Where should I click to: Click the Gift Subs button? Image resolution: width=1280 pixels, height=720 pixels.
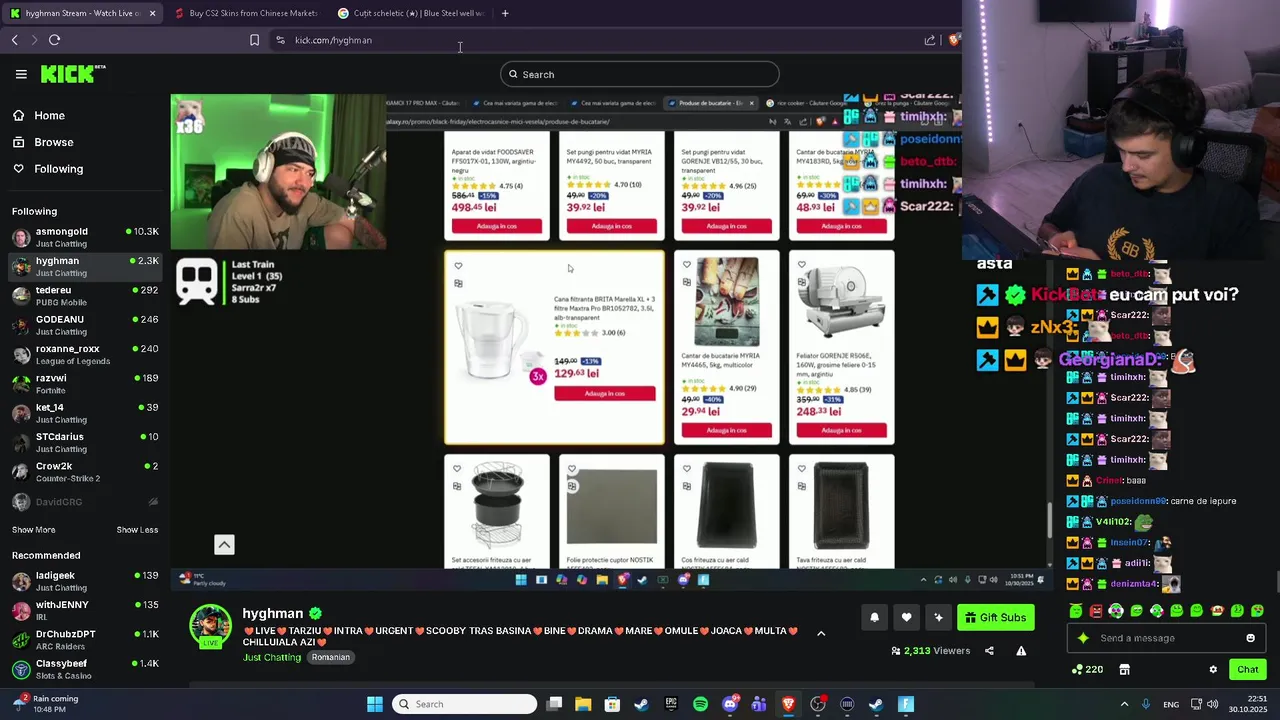click(x=995, y=617)
